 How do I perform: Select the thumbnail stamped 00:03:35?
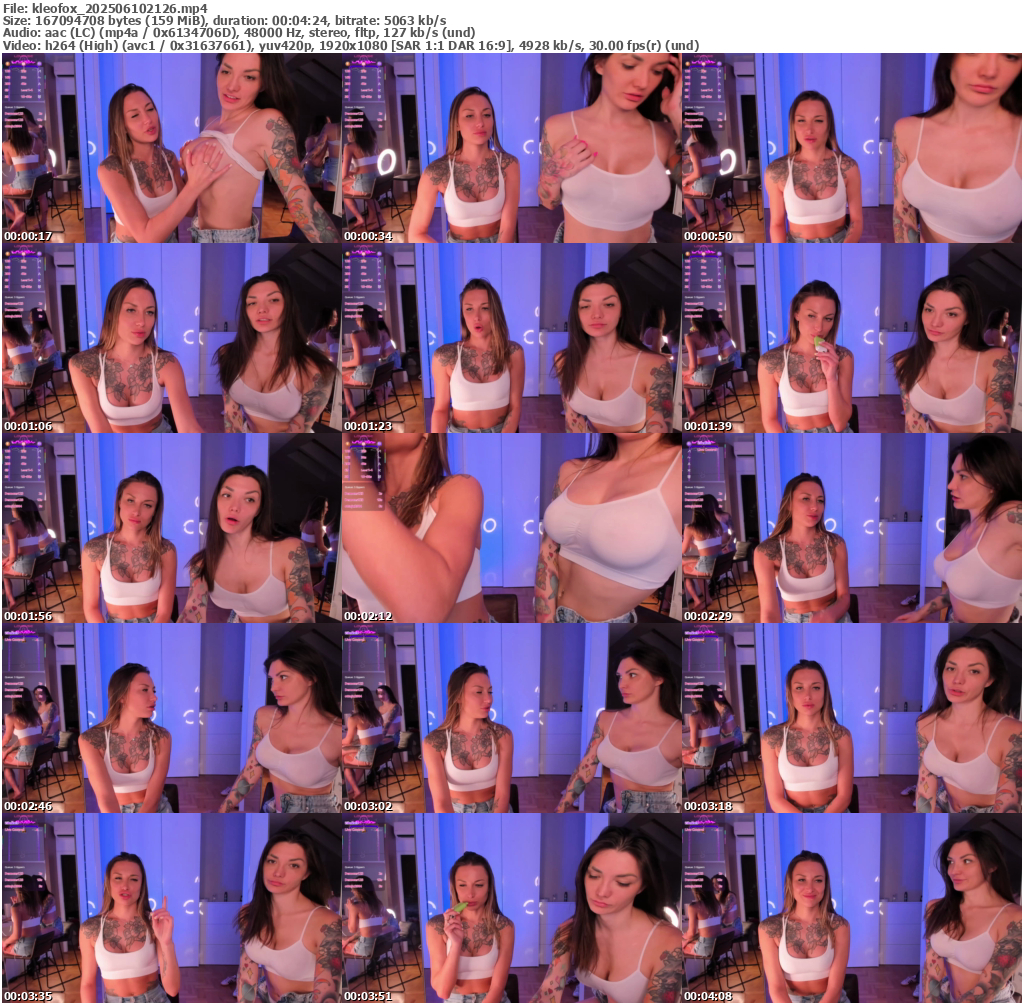[171, 908]
